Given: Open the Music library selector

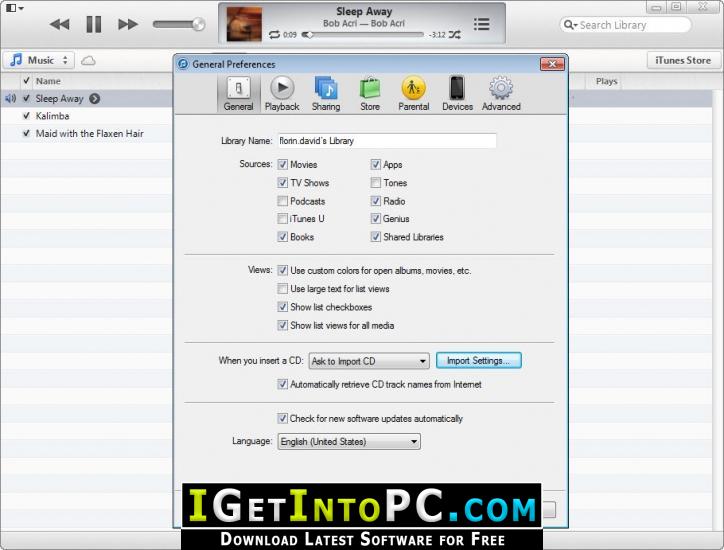Looking at the screenshot, I should click(39, 60).
